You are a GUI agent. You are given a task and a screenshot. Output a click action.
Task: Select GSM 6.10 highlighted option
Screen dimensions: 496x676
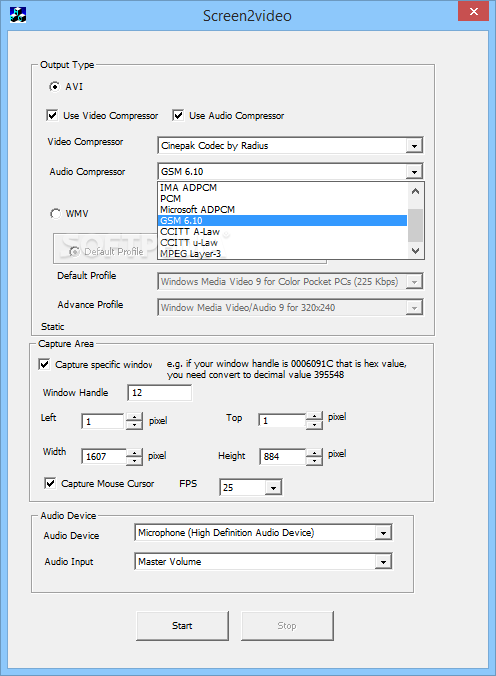[283, 221]
